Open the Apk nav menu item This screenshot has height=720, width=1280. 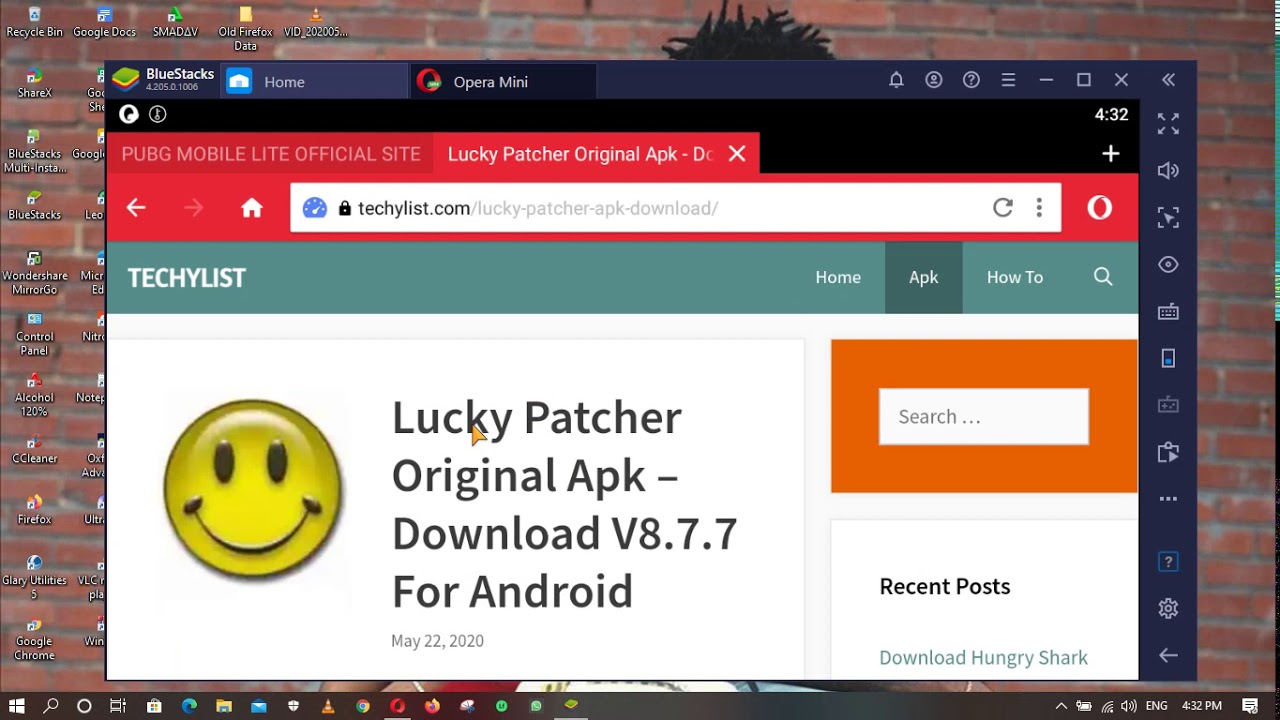coord(924,277)
